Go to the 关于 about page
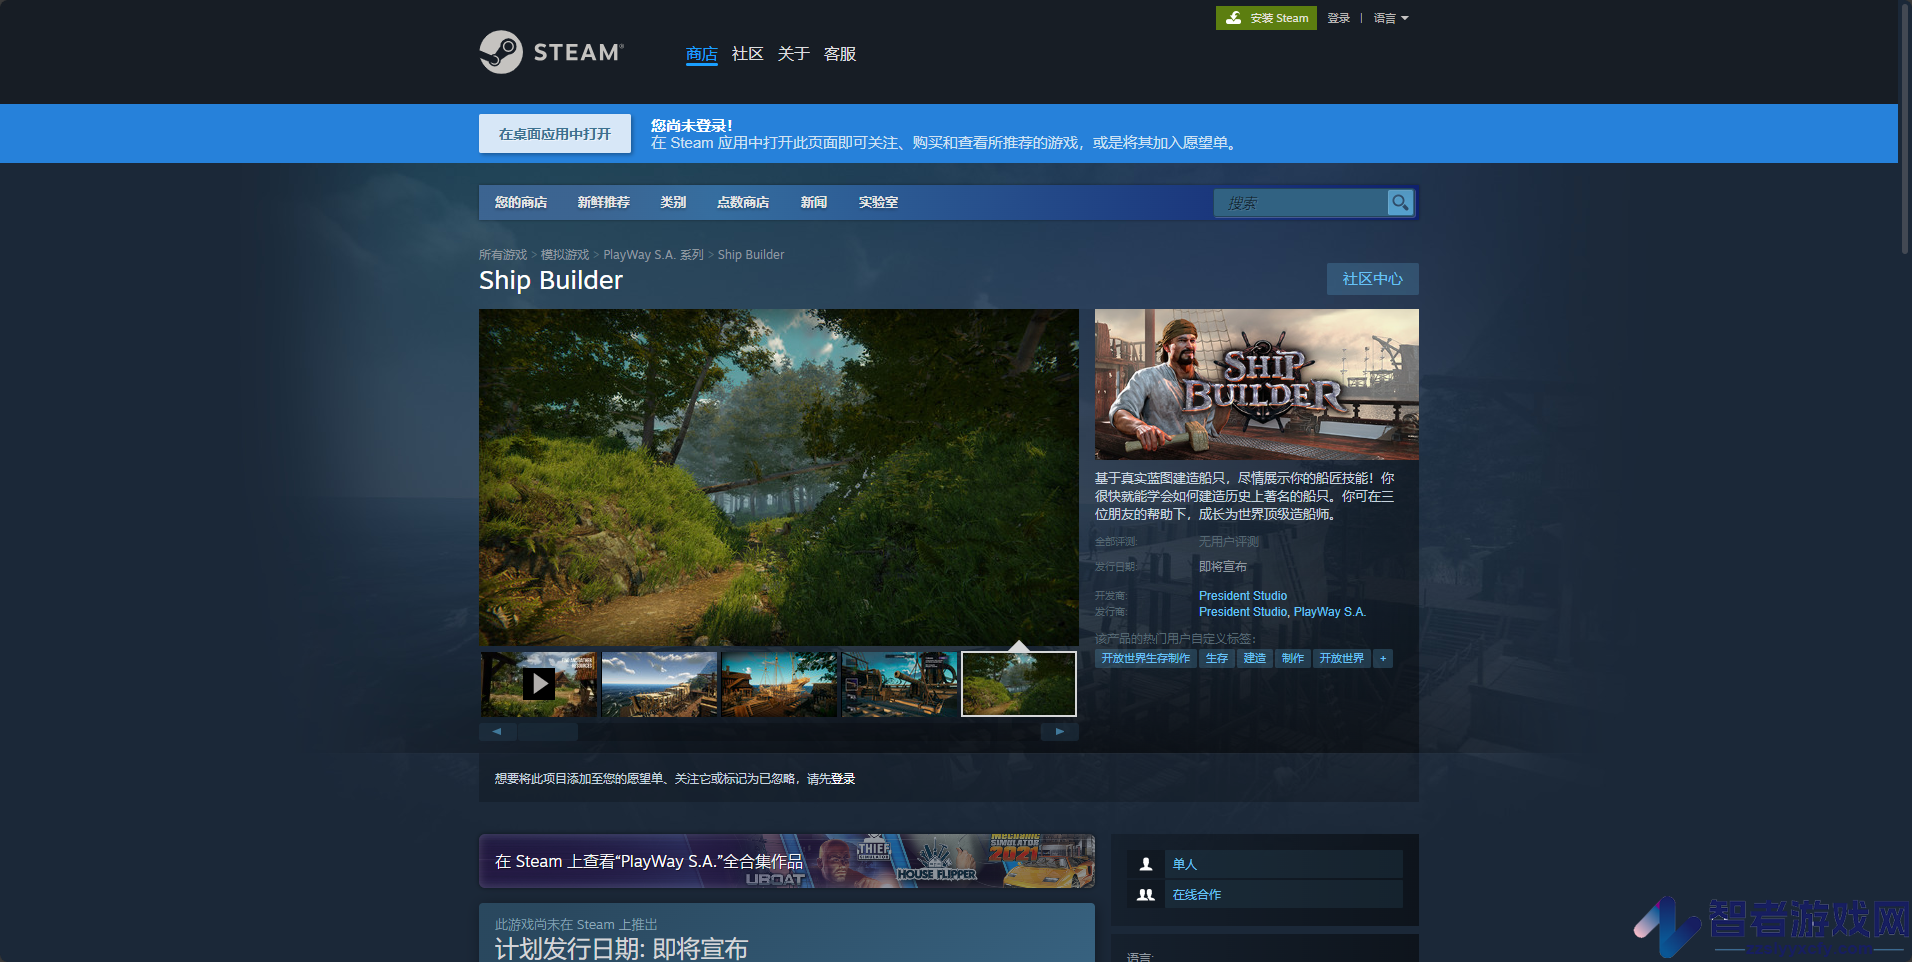This screenshot has width=1912, height=962. [x=794, y=54]
